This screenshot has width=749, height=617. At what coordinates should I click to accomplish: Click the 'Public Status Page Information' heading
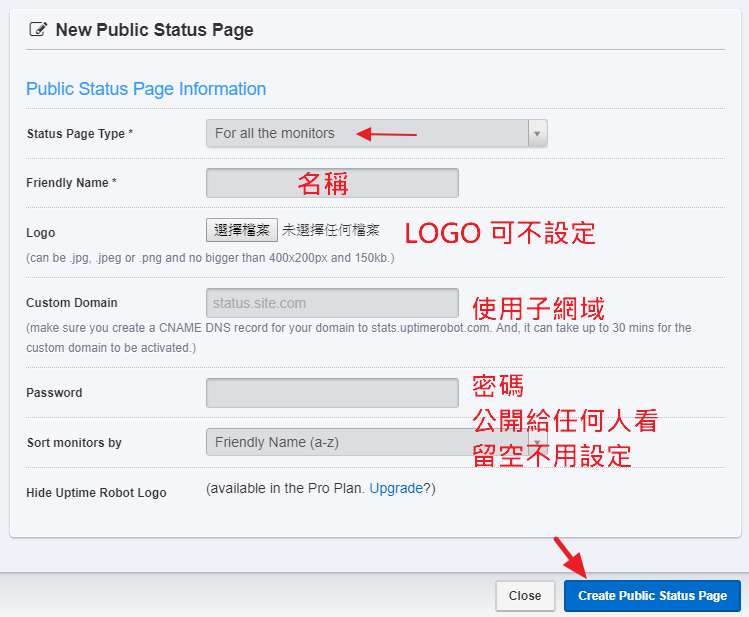pyautogui.click(x=146, y=89)
